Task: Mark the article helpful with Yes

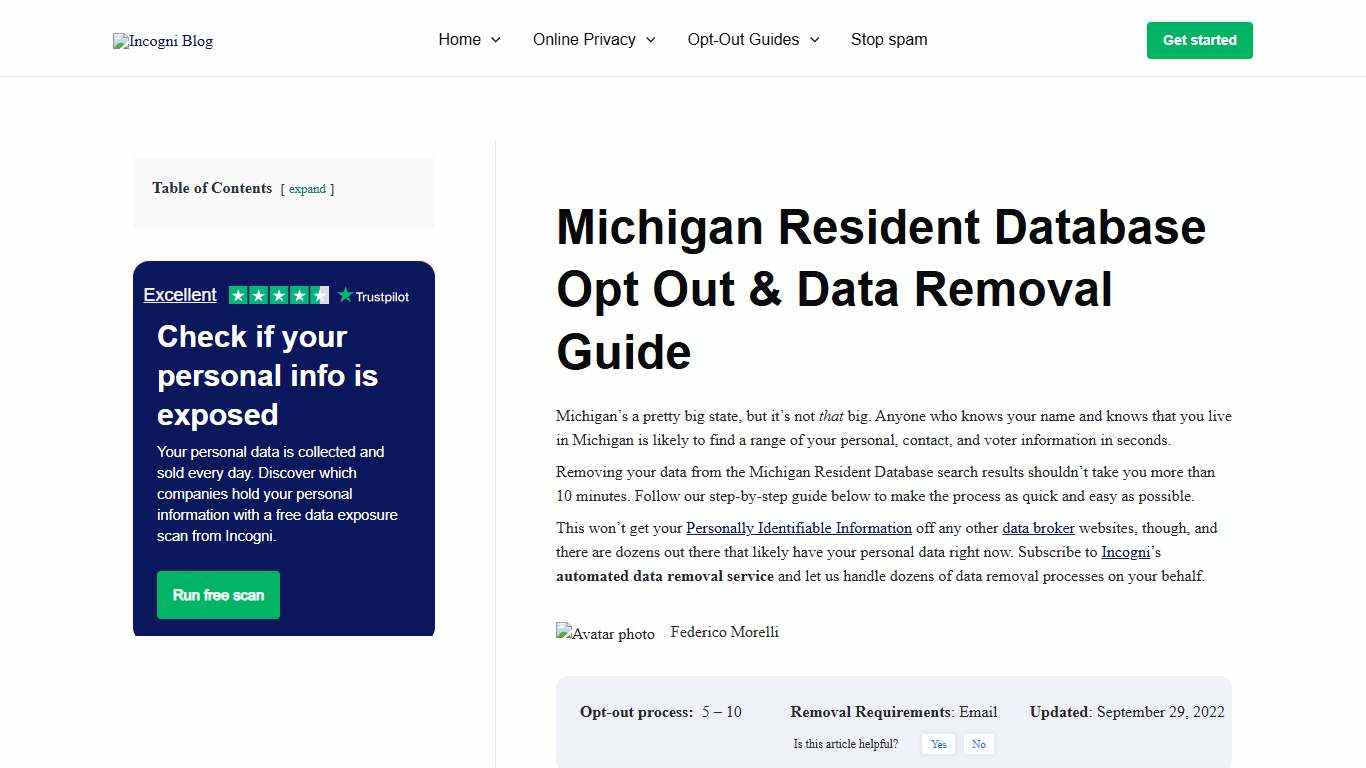Action: [x=938, y=744]
